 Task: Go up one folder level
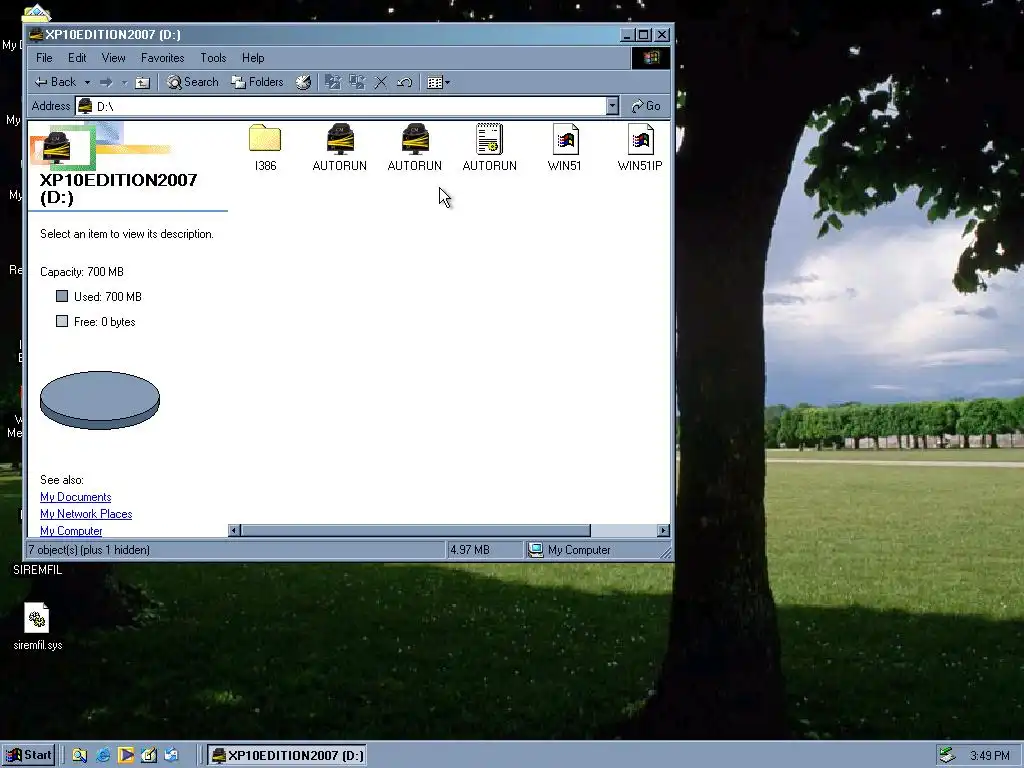(142, 82)
